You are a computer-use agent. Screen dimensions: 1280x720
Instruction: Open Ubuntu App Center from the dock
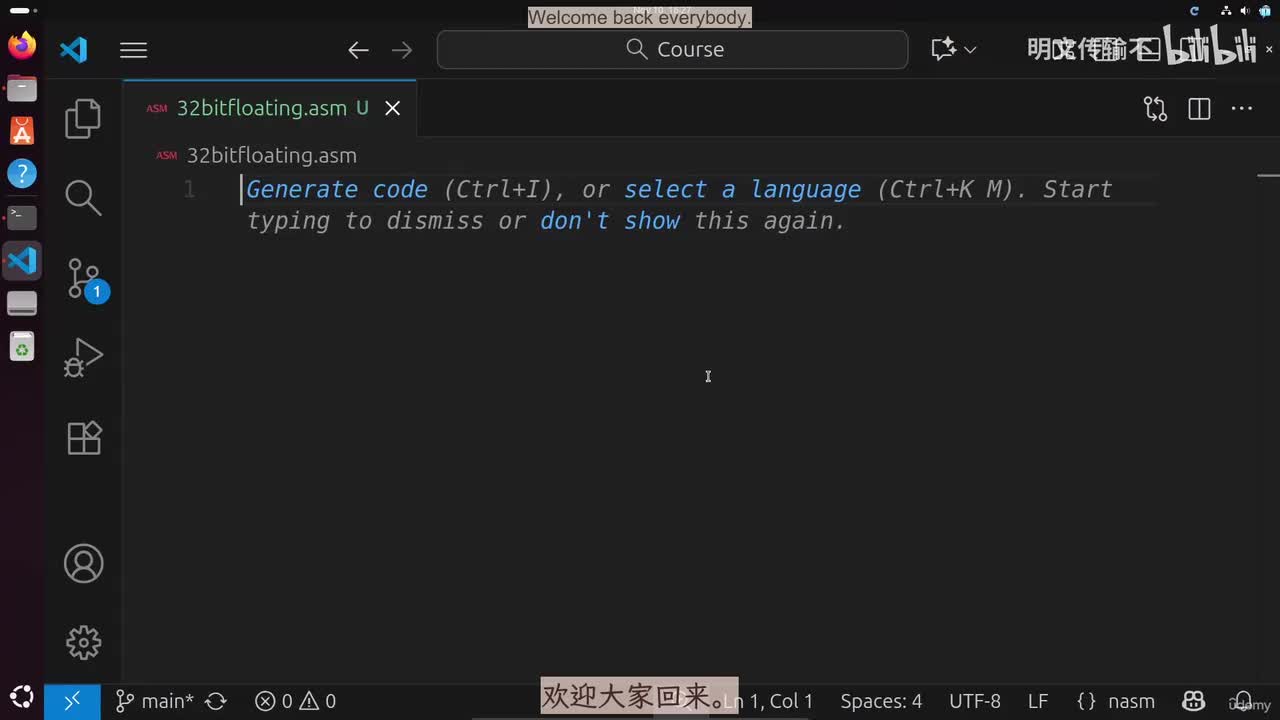[x=22, y=131]
